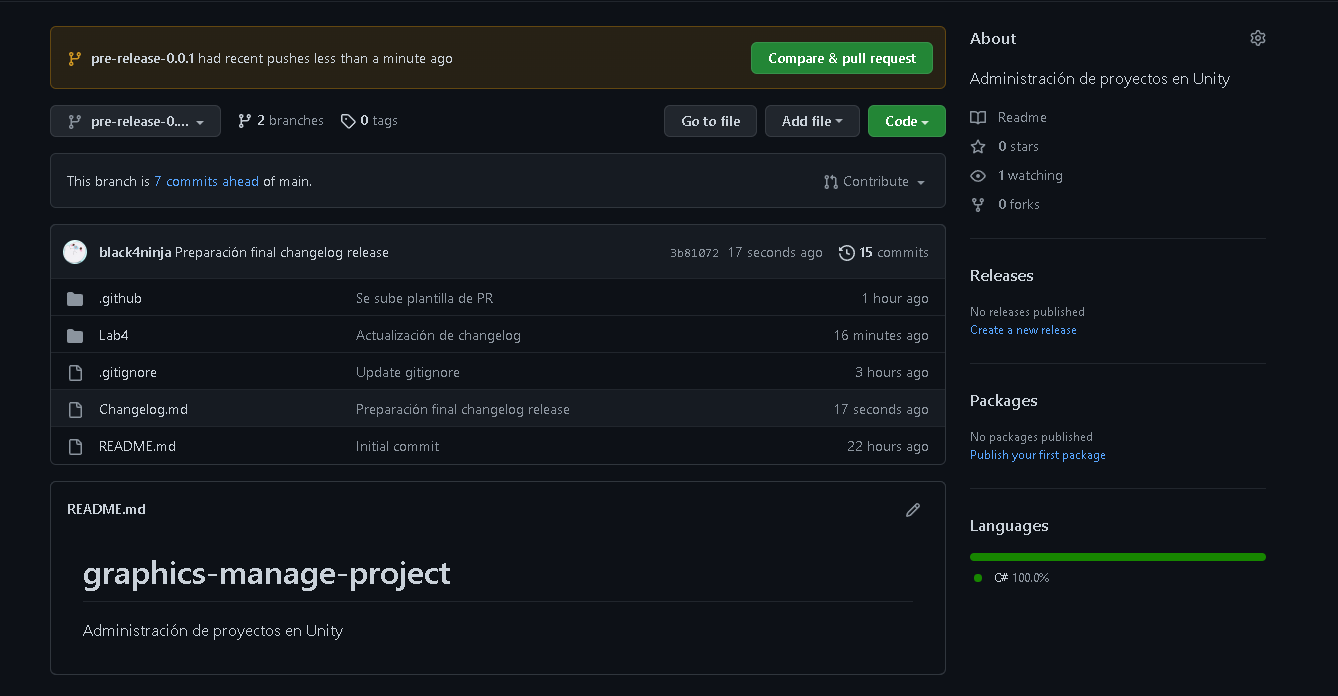
Task: Click the graphics-manage-project README heading
Action: tap(267, 574)
